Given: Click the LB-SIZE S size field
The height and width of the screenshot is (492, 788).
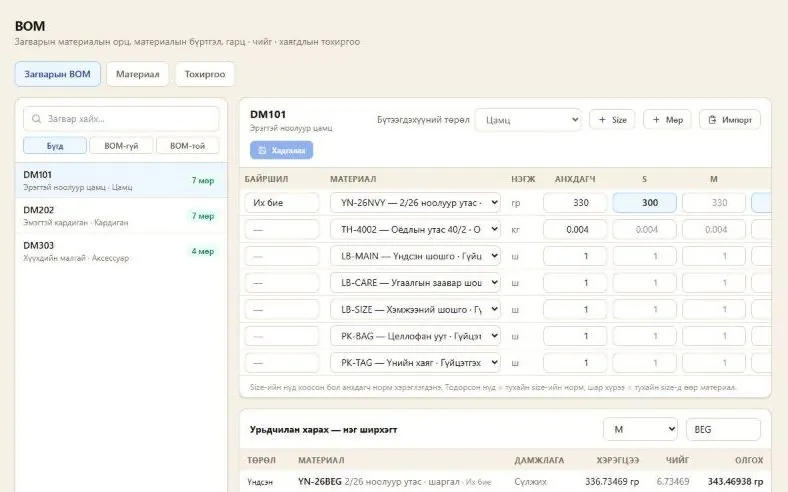Looking at the screenshot, I should coord(644,309).
